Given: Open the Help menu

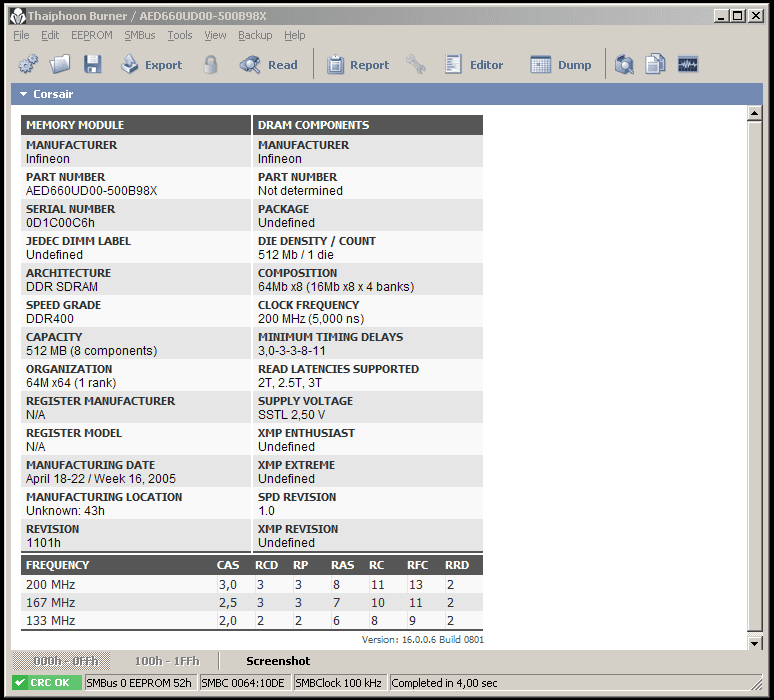Looking at the screenshot, I should point(295,36).
